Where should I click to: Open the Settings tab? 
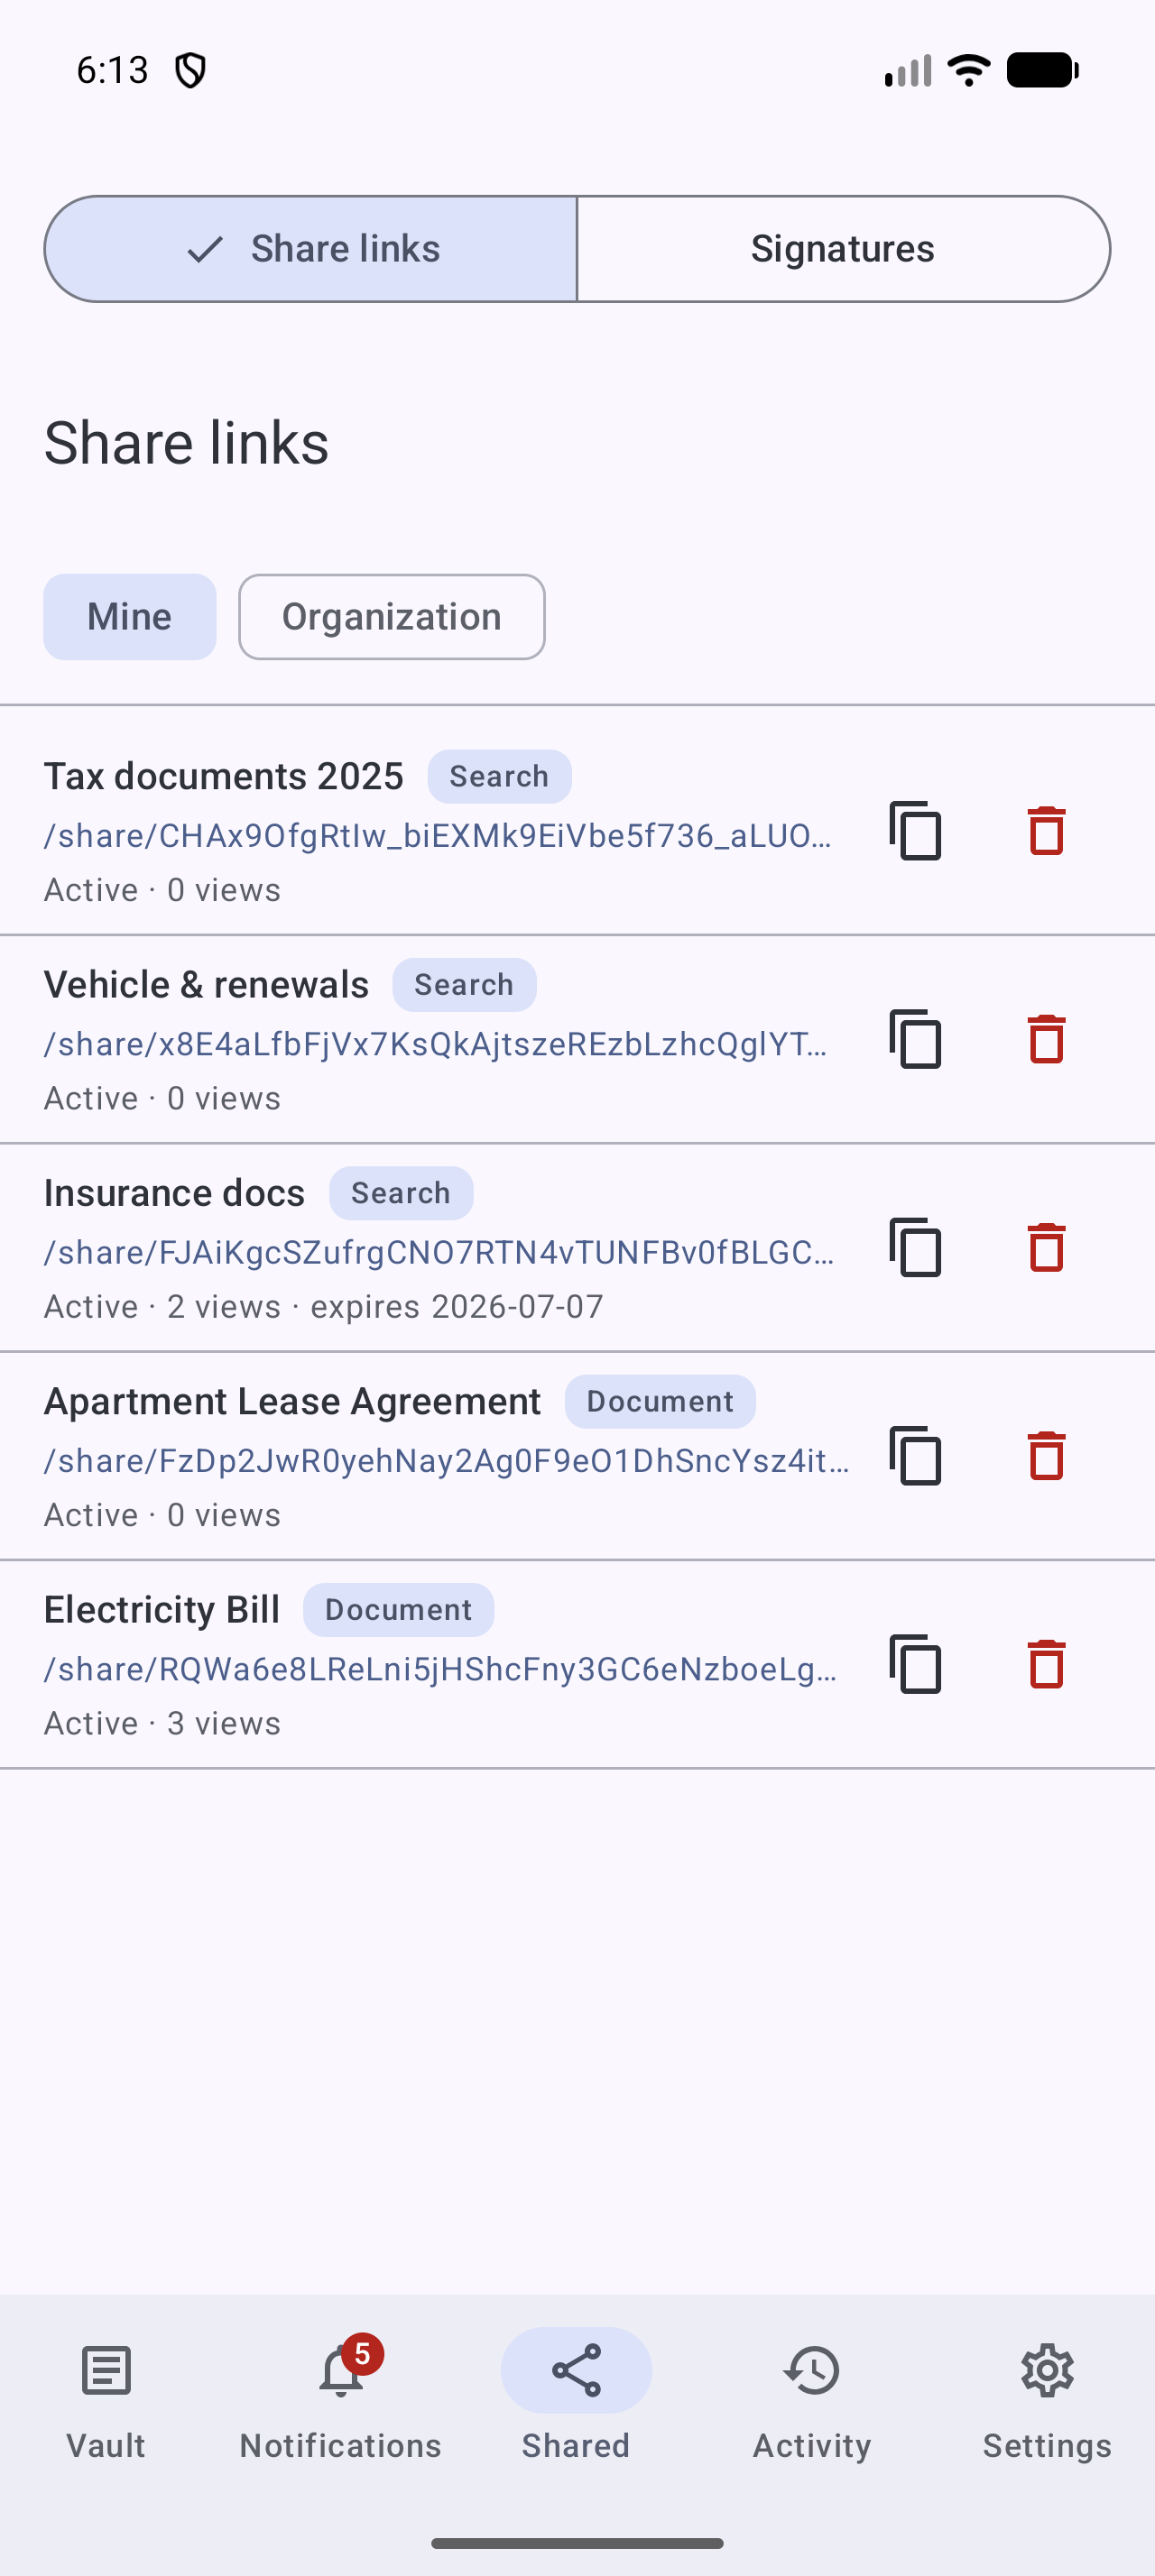tap(1047, 2401)
